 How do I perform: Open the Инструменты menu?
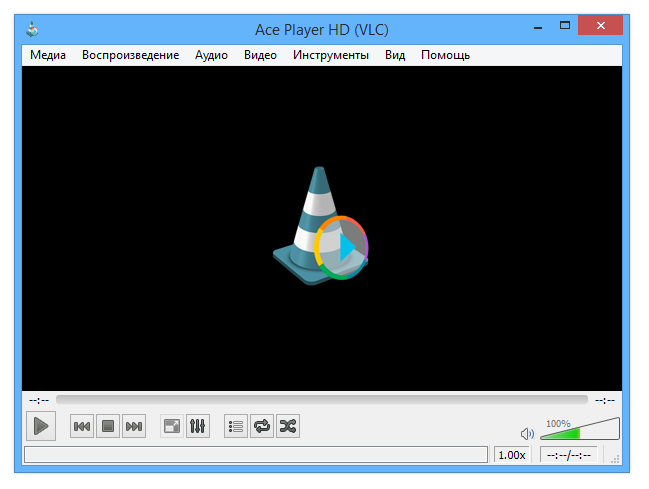coord(331,55)
